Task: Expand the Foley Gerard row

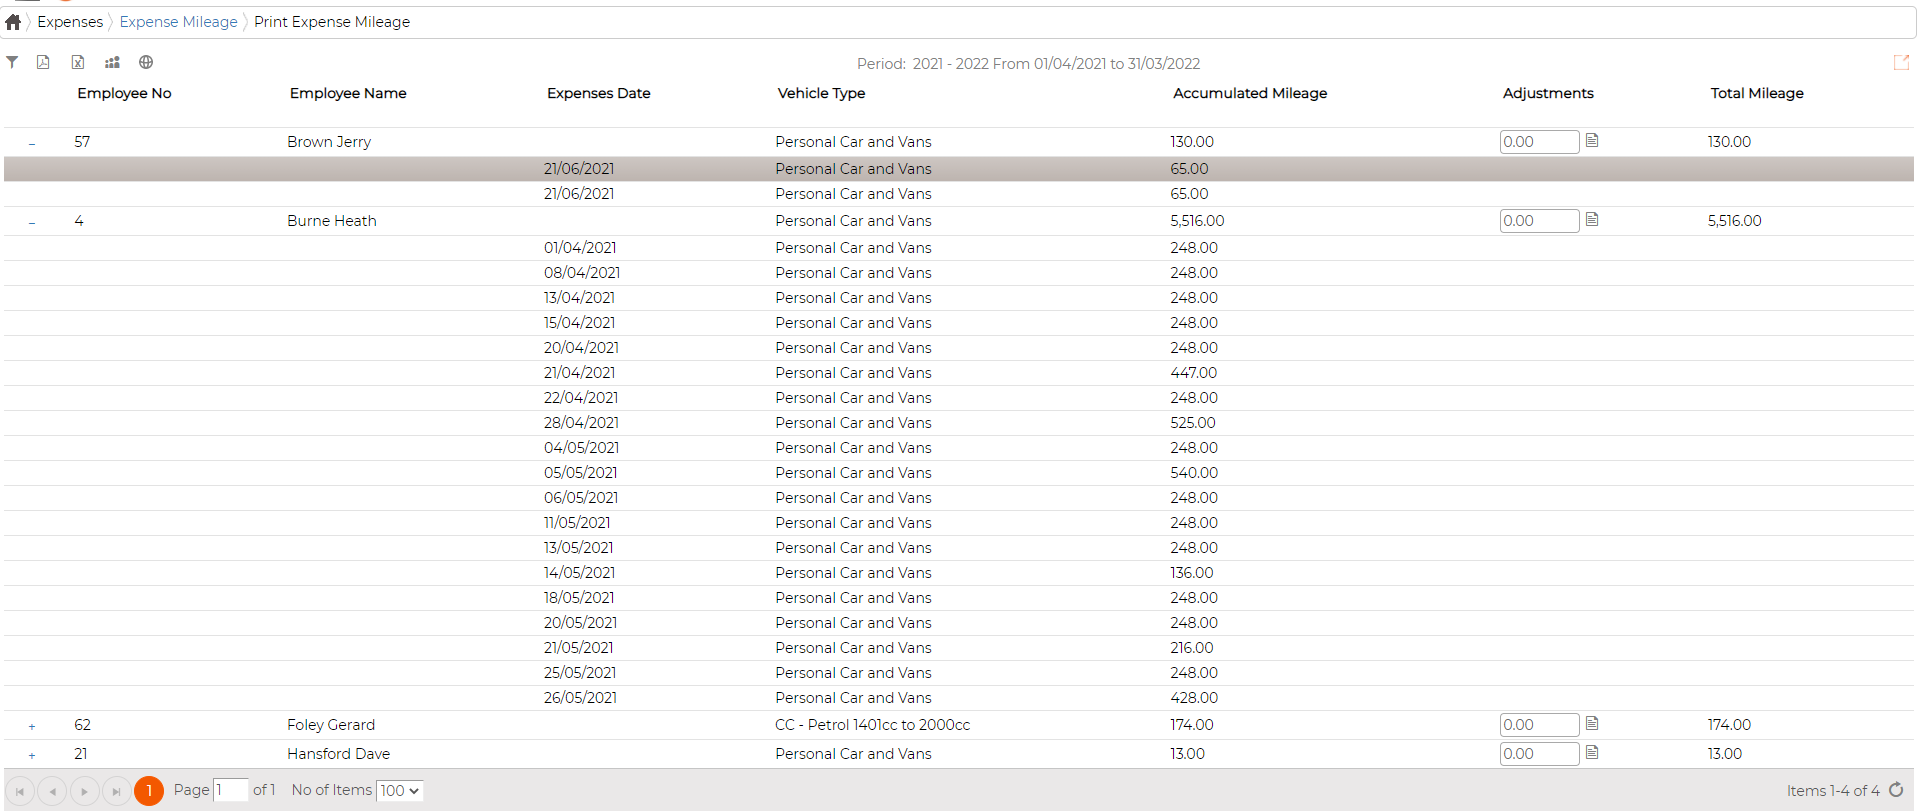Action: 32,727
